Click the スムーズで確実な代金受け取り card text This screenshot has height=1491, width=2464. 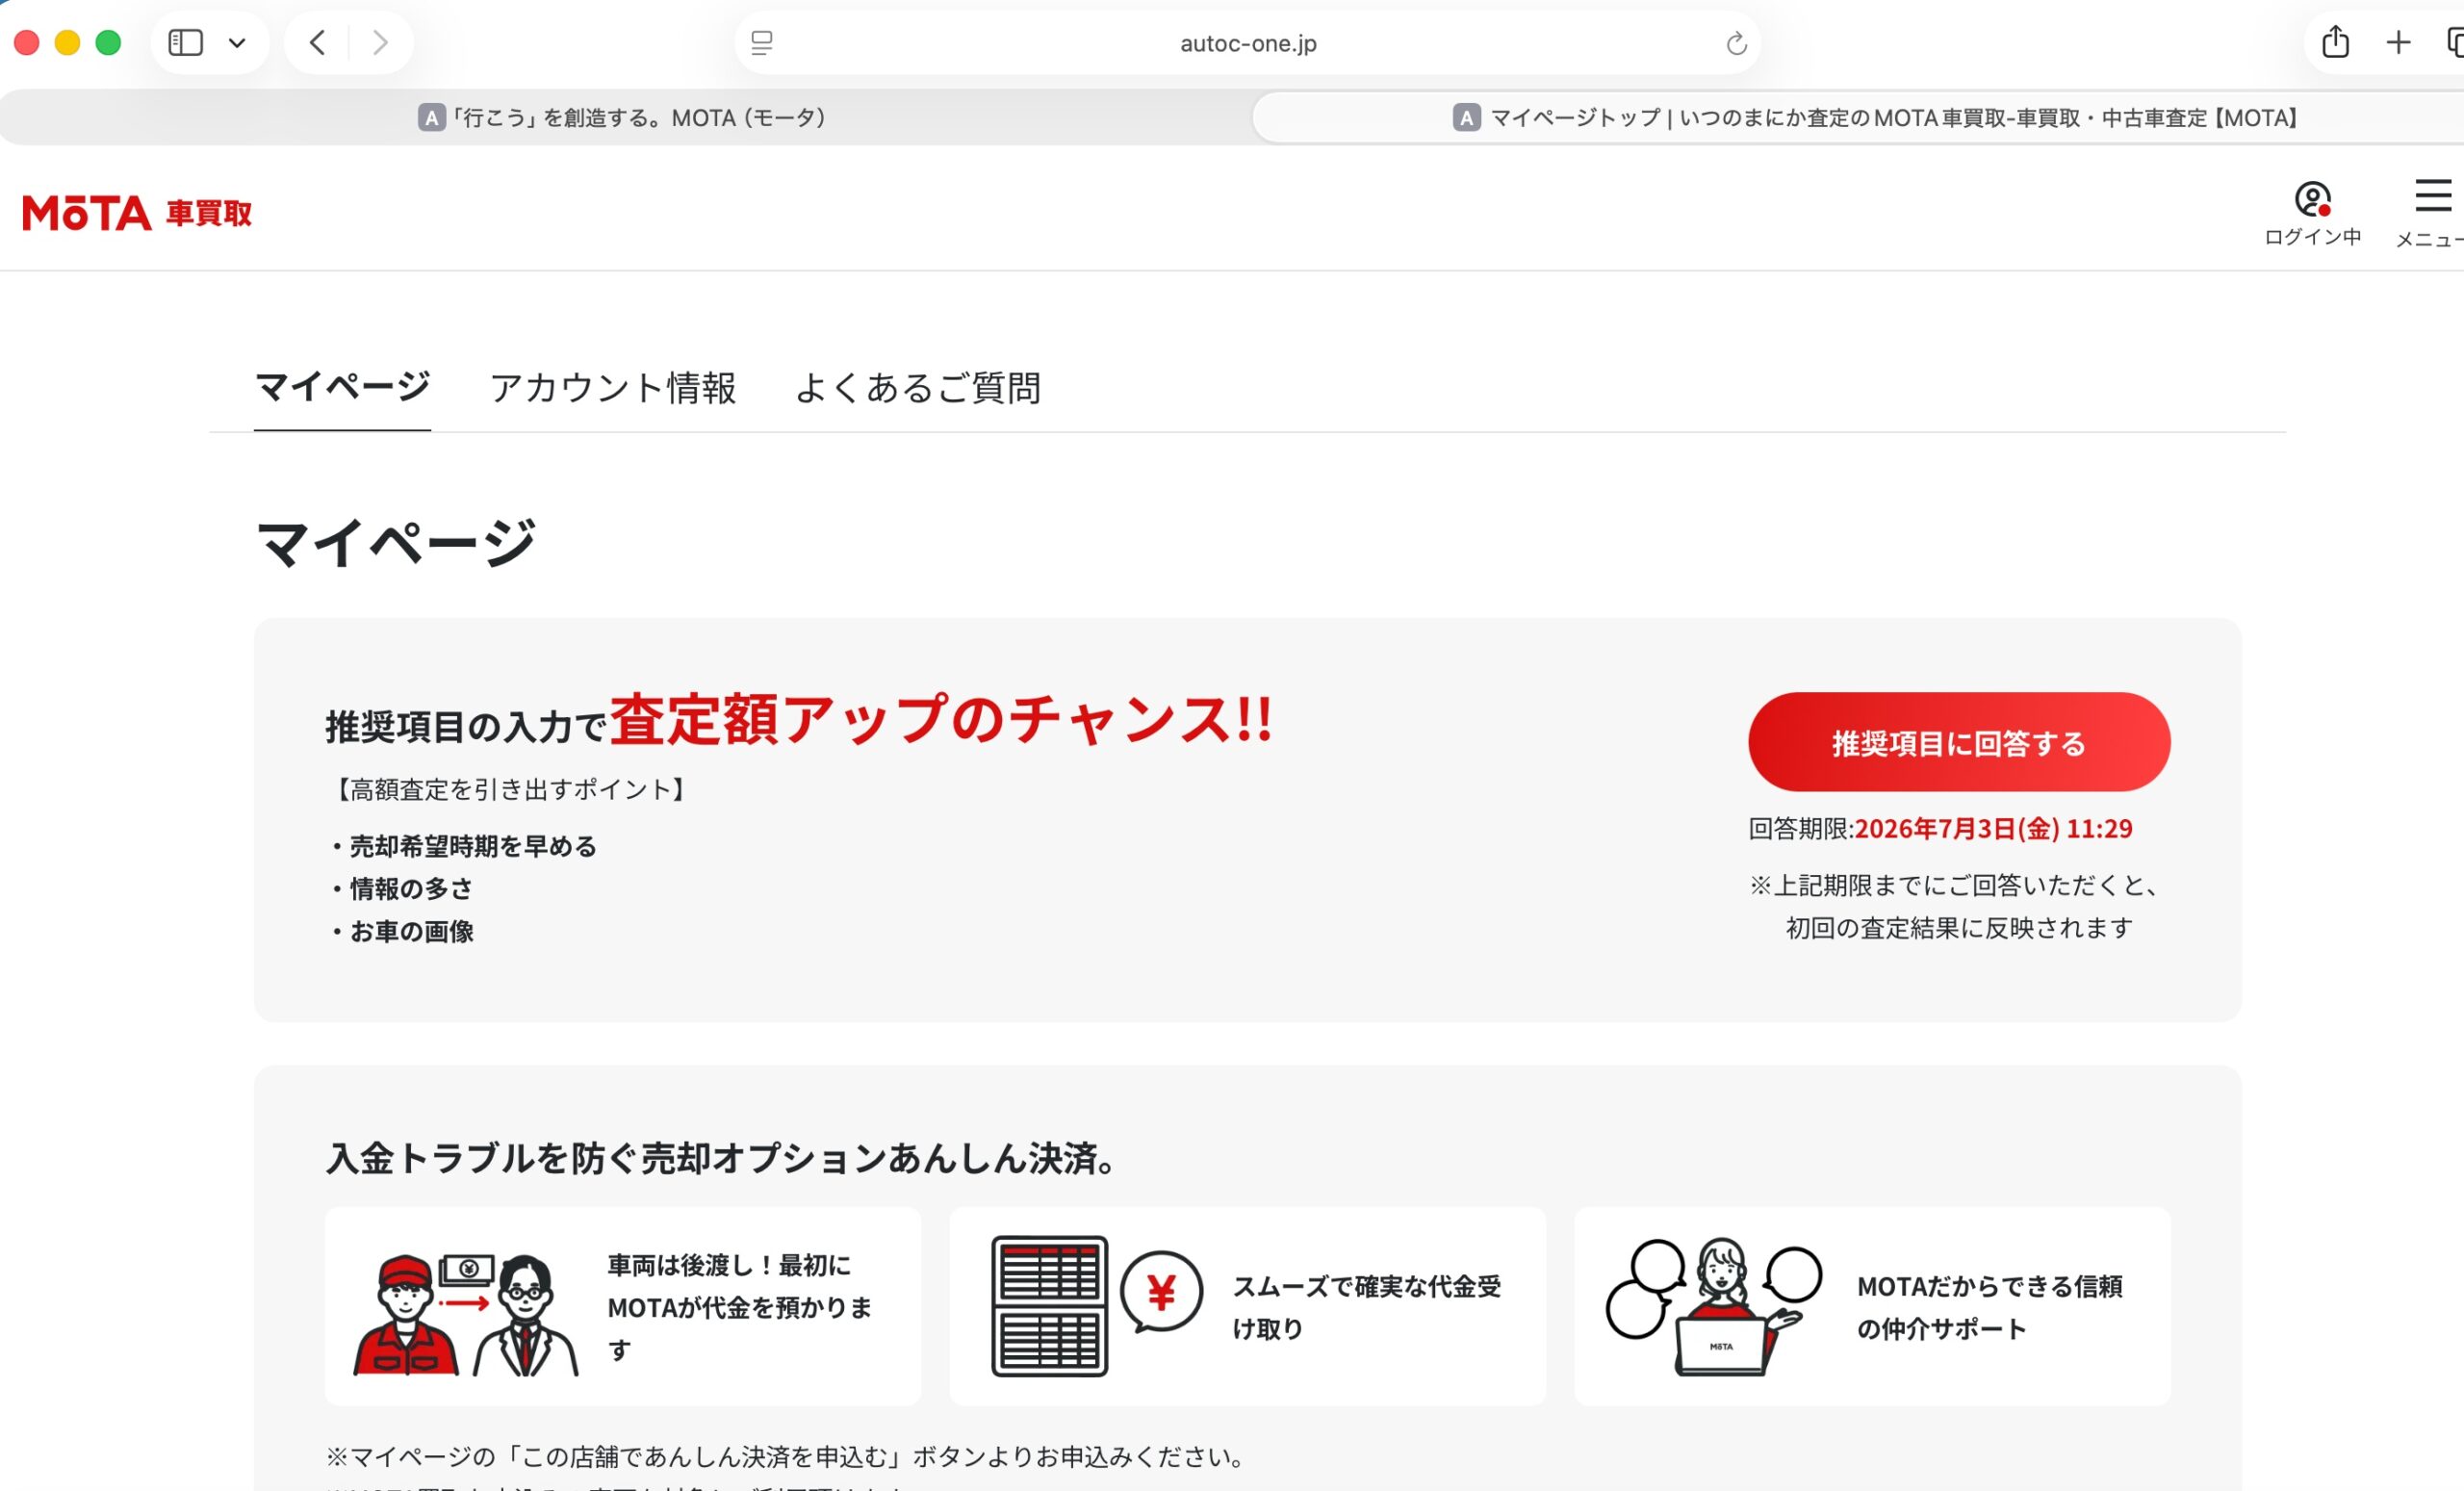(x=1367, y=1307)
